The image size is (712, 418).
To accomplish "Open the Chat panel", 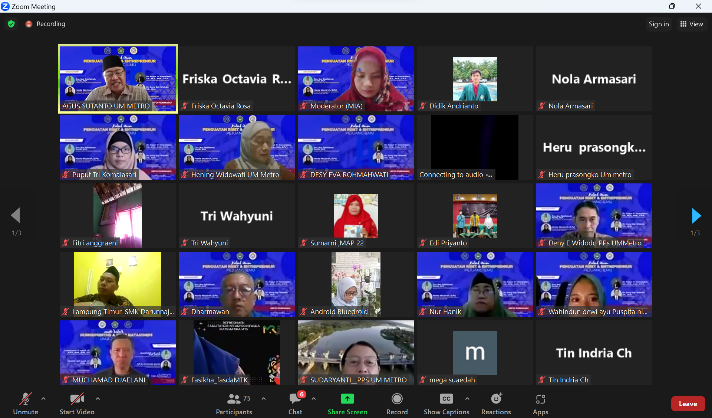I will (295, 400).
